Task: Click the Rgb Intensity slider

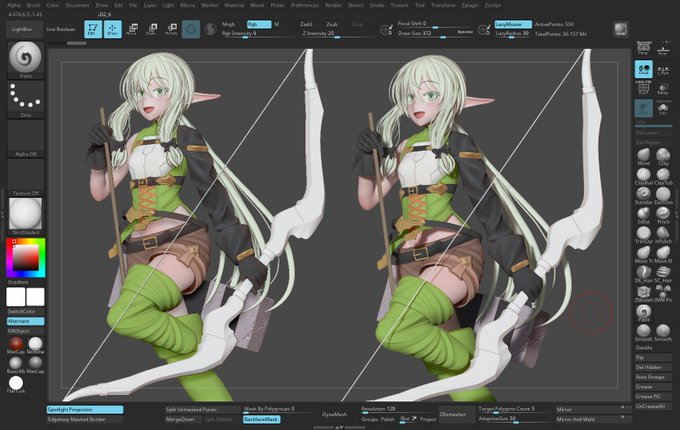Action: click(x=258, y=34)
